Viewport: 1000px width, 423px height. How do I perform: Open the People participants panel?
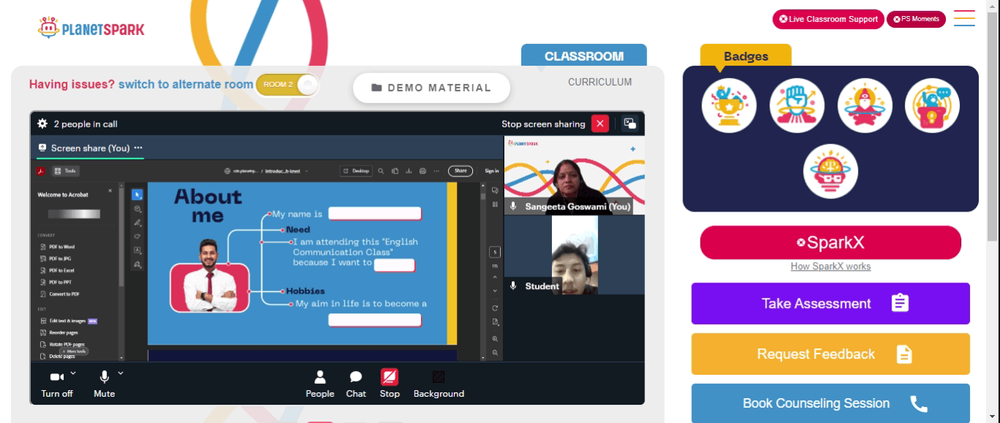click(320, 384)
